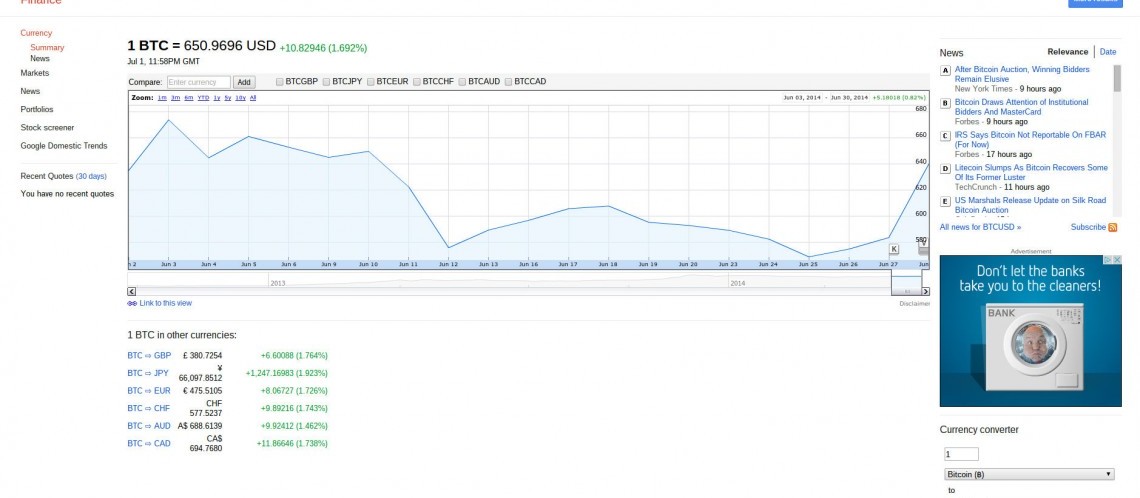Open news marker C icon
This screenshot has height=498, width=1140.
tap(945, 136)
